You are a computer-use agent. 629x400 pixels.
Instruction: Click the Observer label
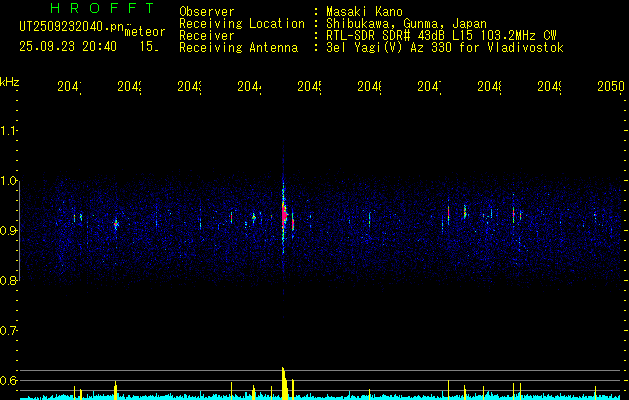click(x=207, y=12)
